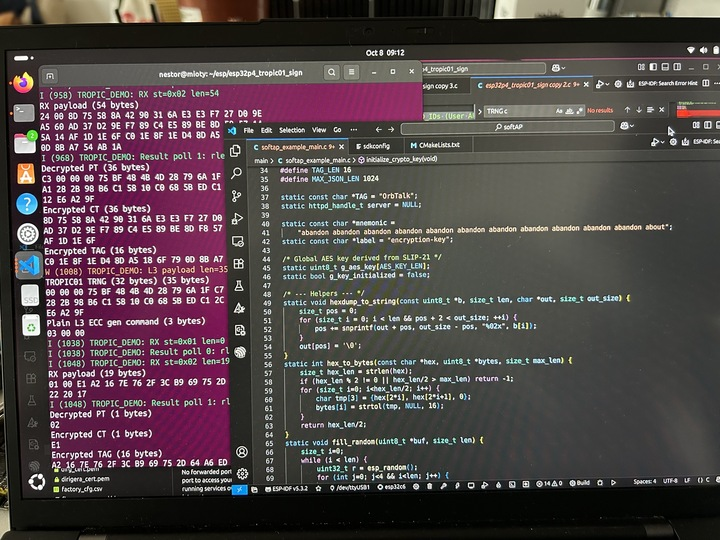720x540 pixels.
Task: Open the Testing flask view in activity bar
Action: (x=239, y=286)
